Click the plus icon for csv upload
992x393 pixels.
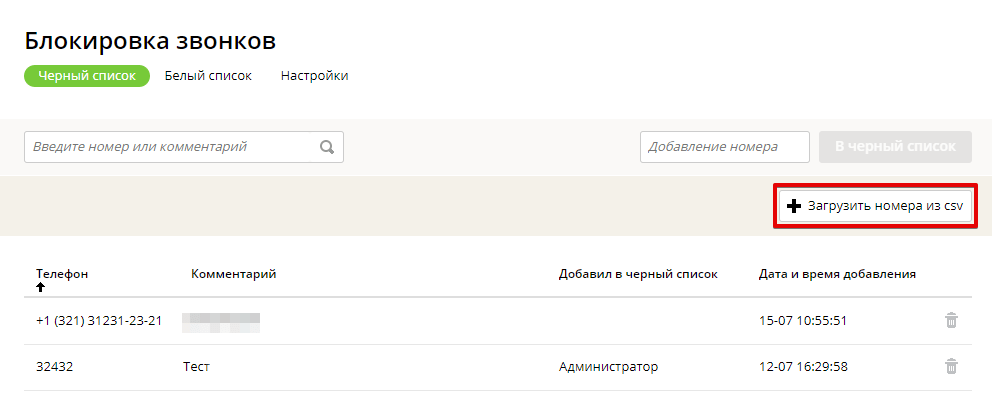793,206
